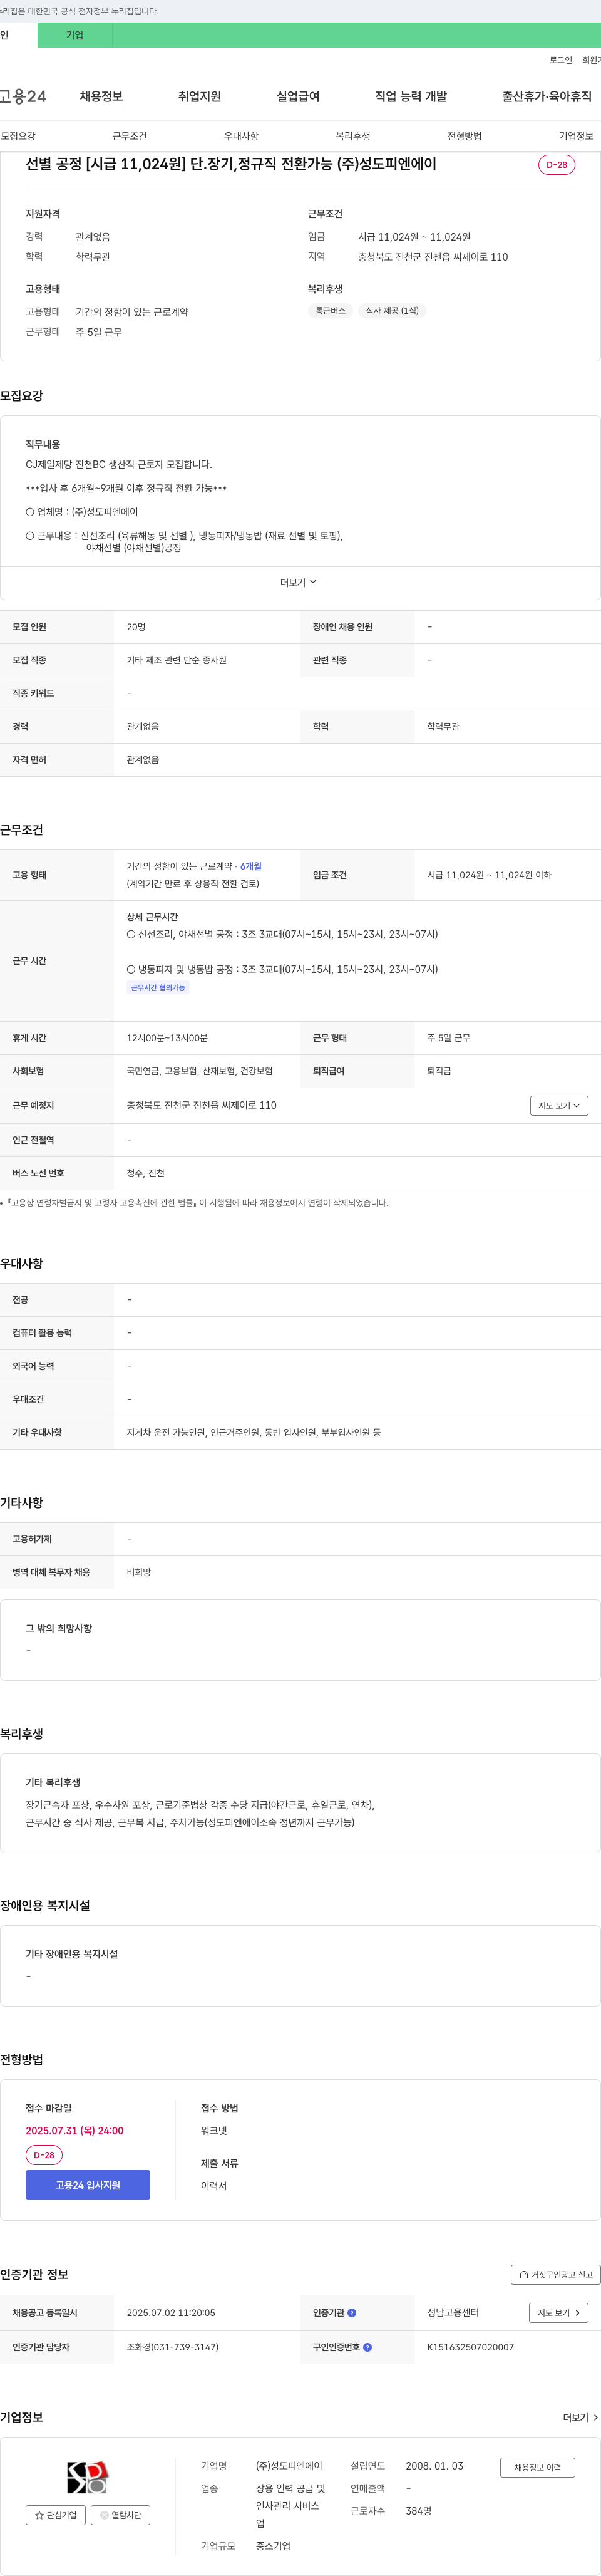Image resolution: width=601 pixels, height=2576 pixels.
Task: Click 기타 우대사항 value 지게차 운전 가능인원
Action: point(254,1433)
